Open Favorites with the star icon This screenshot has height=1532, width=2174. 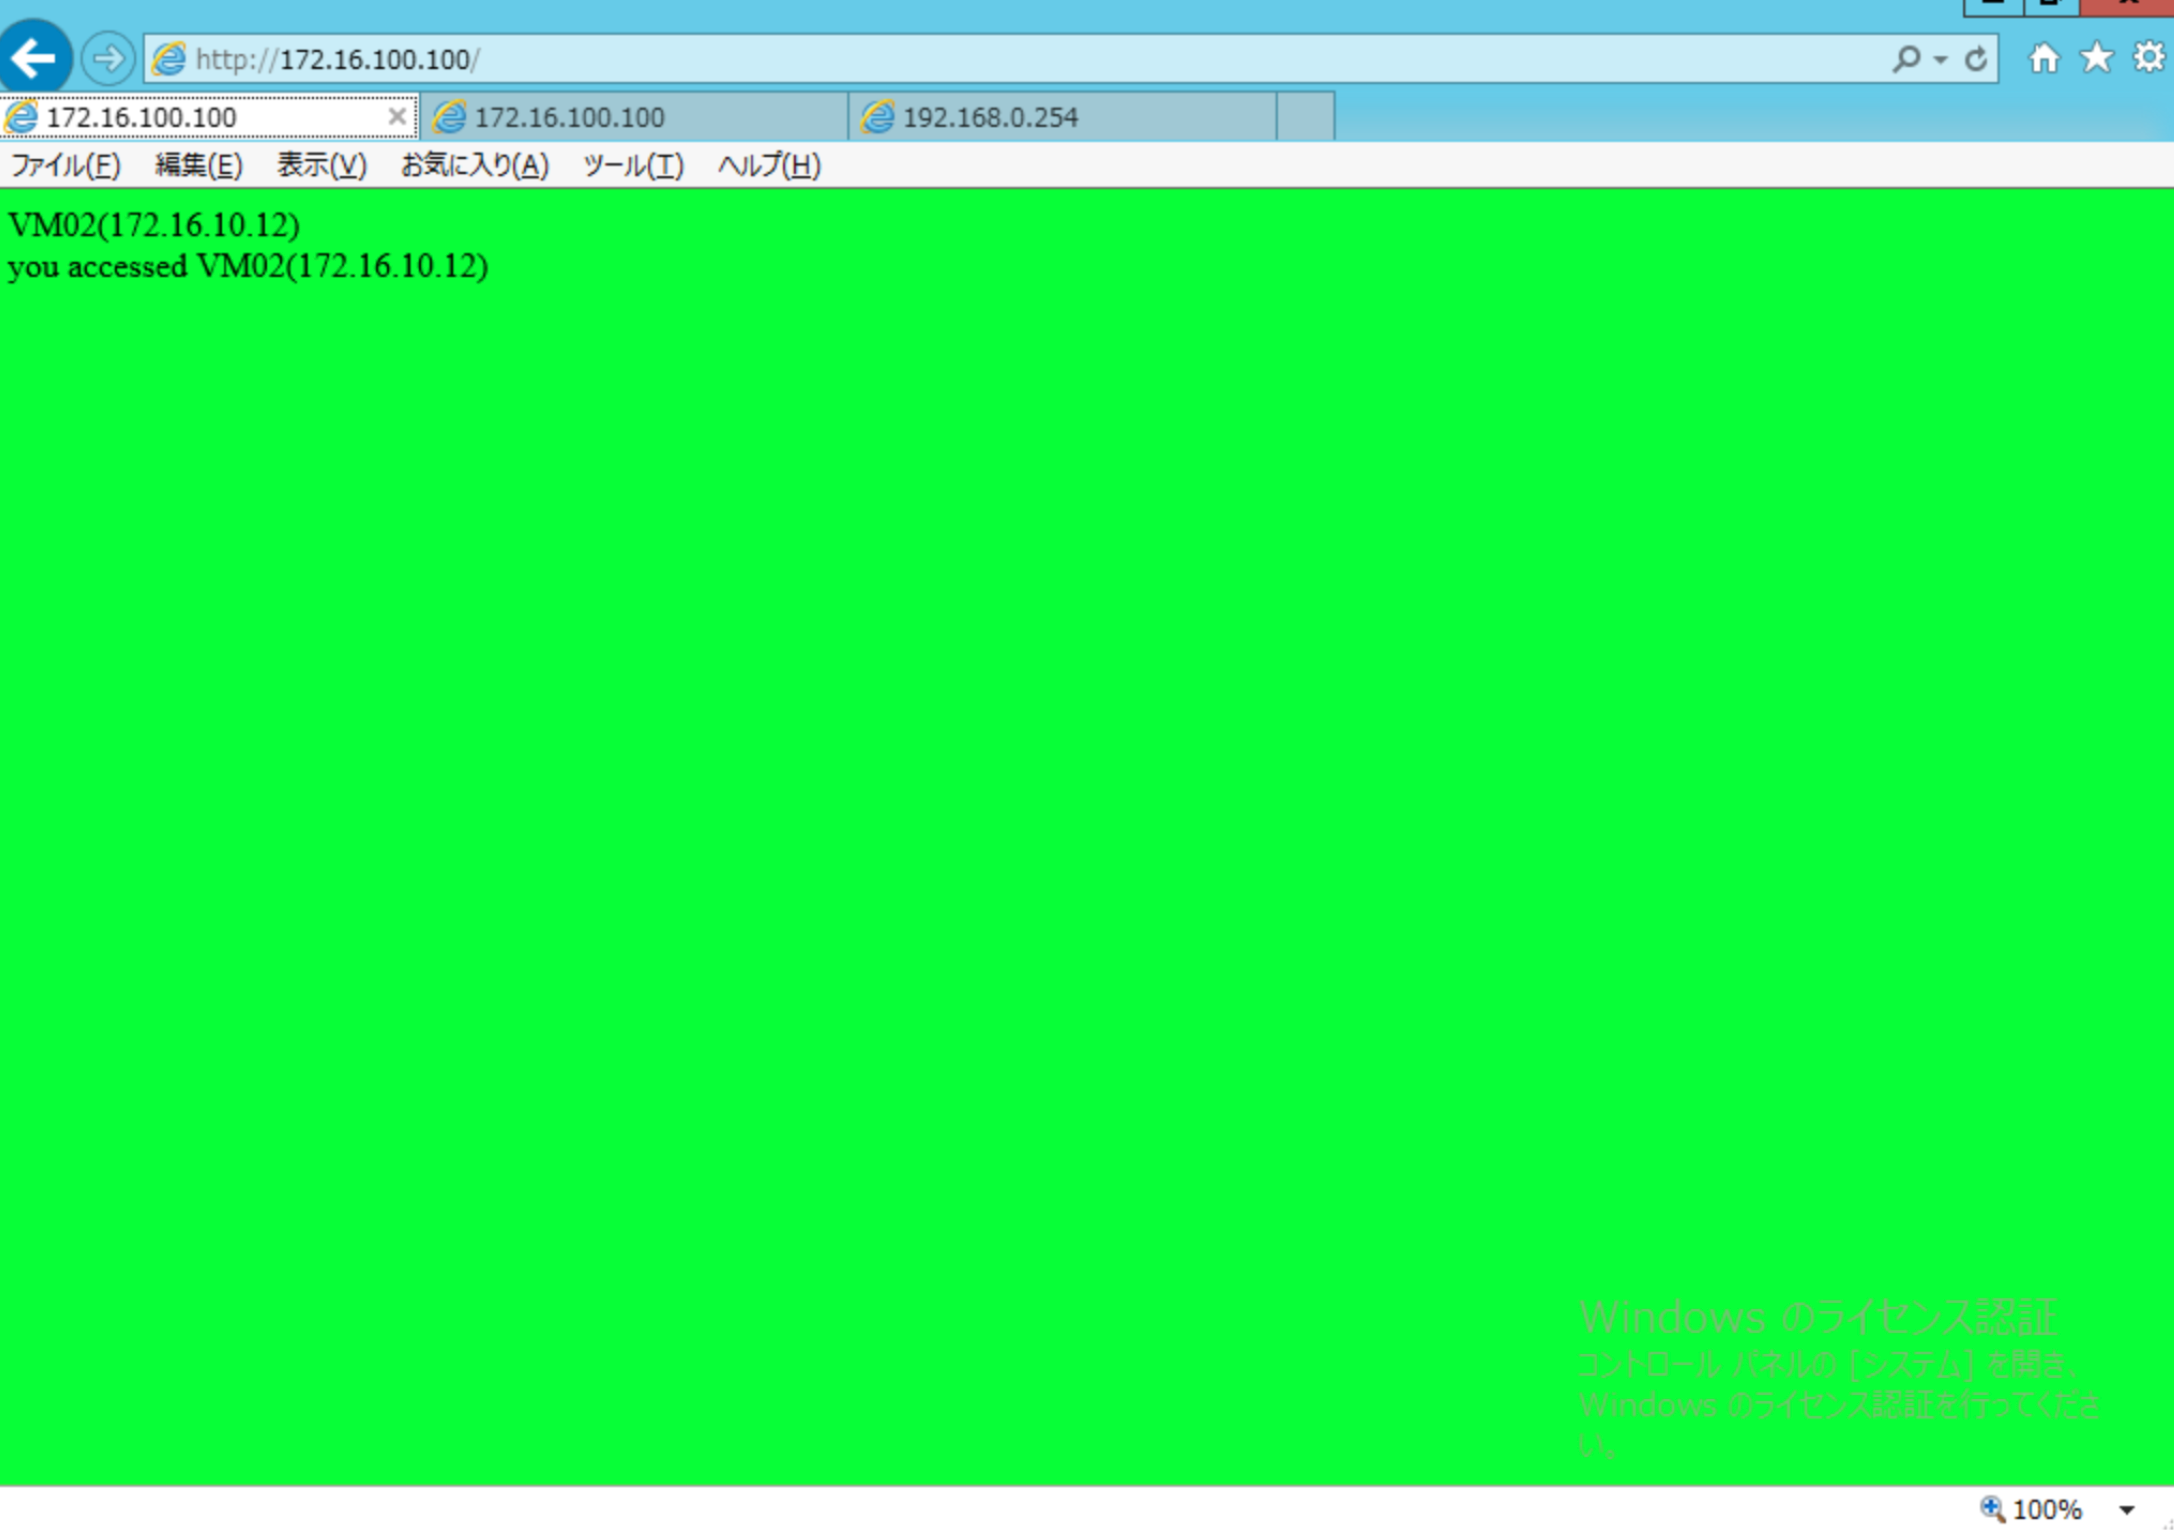pos(2097,57)
